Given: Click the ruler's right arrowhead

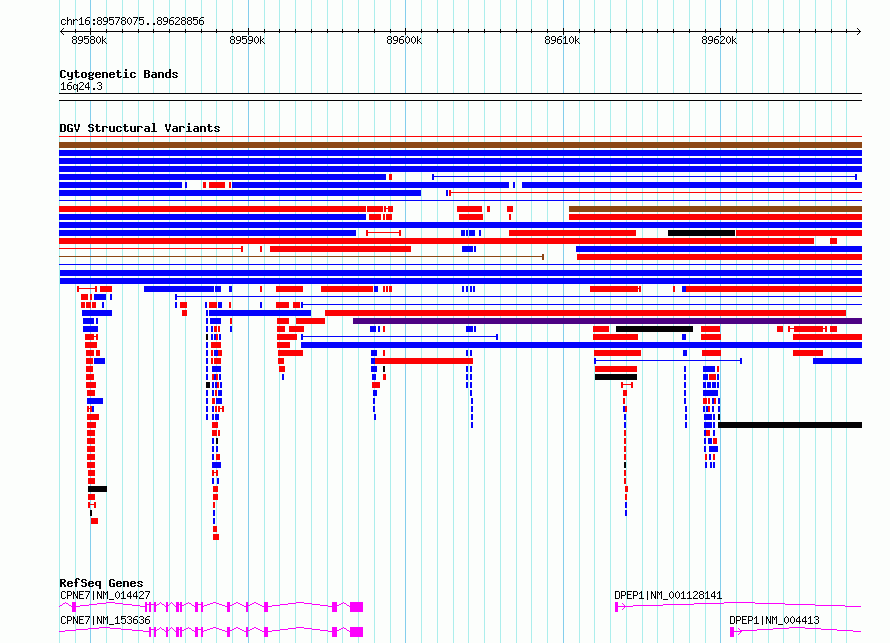Looking at the screenshot, I should click(859, 32).
